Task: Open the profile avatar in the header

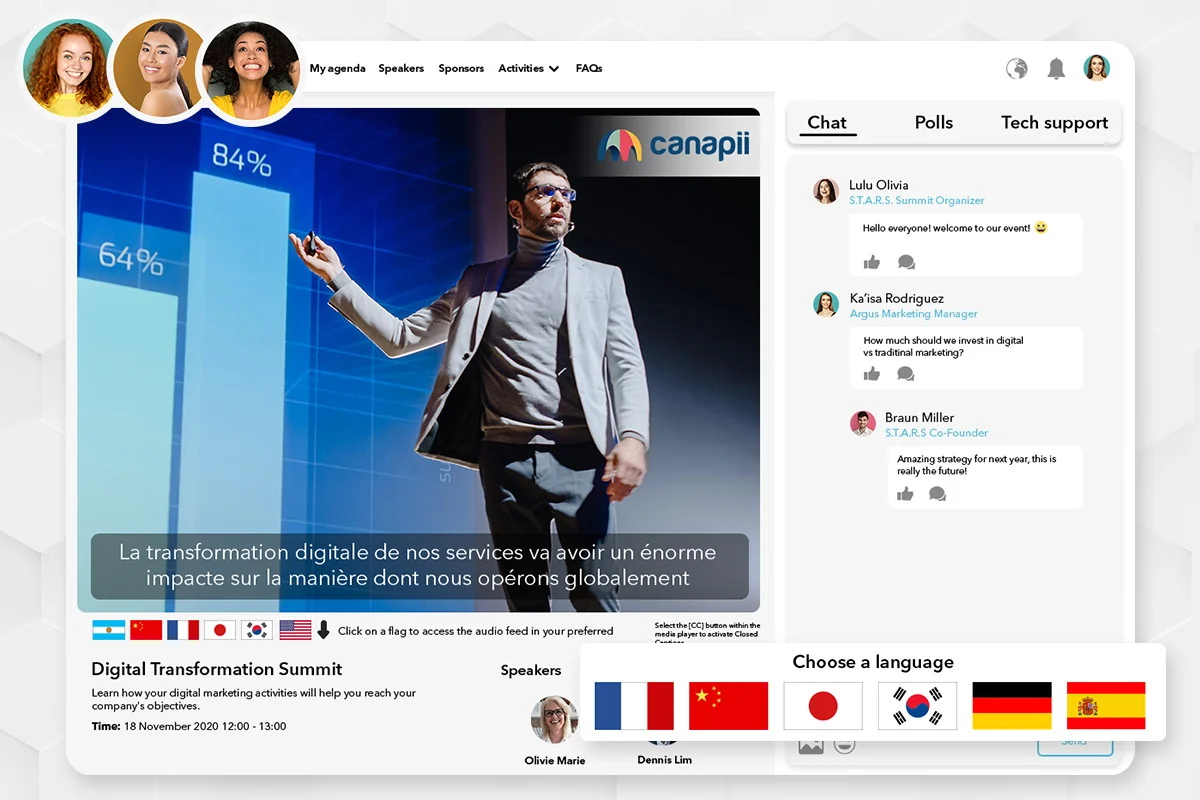Action: (1097, 68)
